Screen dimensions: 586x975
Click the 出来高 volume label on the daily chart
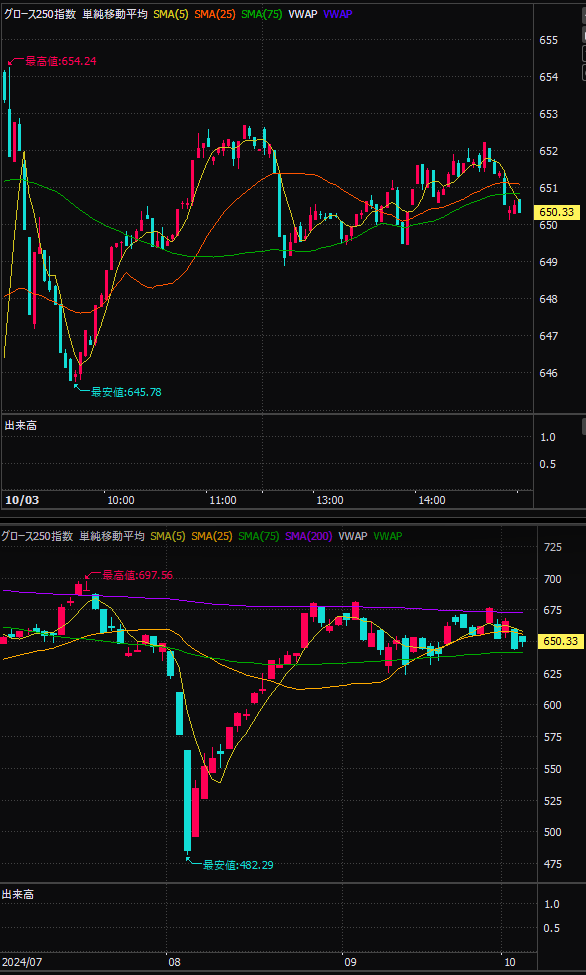(x=18, y=894)
